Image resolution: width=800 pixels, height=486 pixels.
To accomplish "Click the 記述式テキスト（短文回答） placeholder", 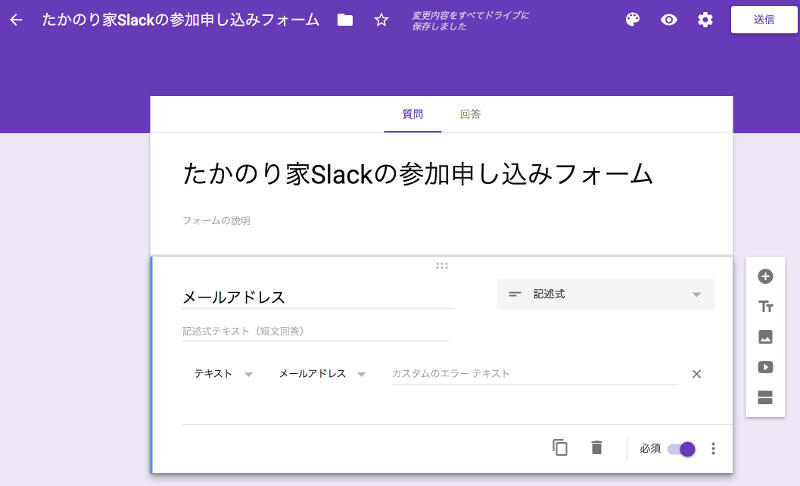I will coord(243,331).
